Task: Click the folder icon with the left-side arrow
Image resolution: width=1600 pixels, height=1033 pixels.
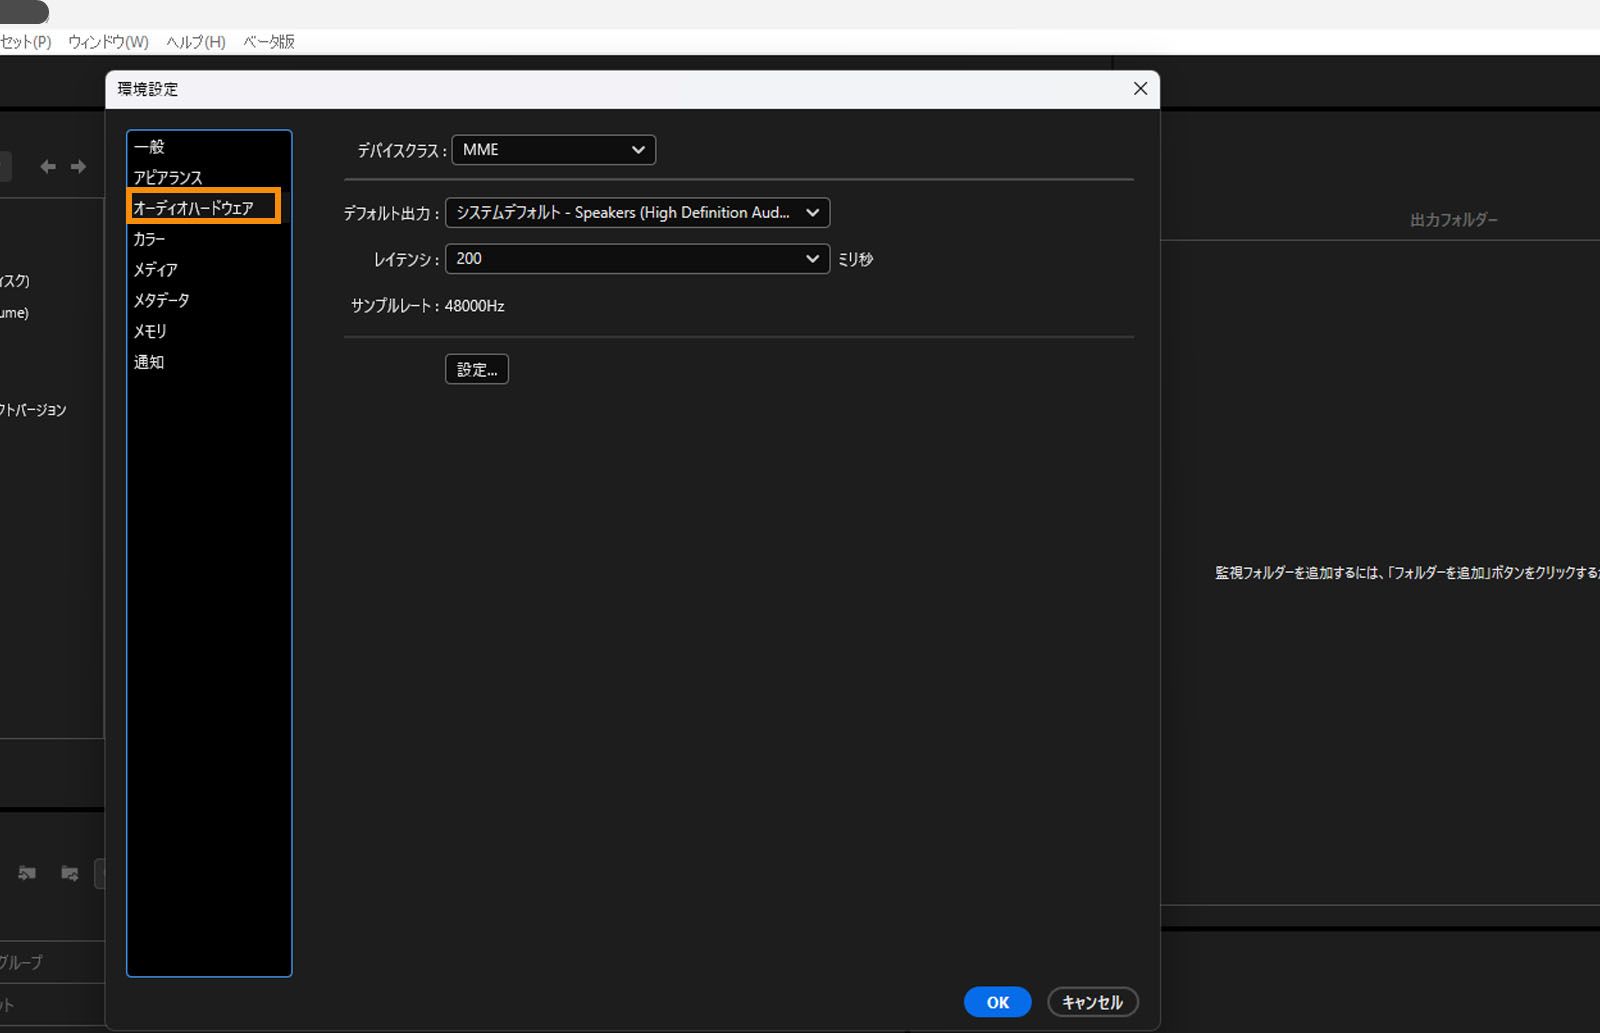Action: (27, 873)
